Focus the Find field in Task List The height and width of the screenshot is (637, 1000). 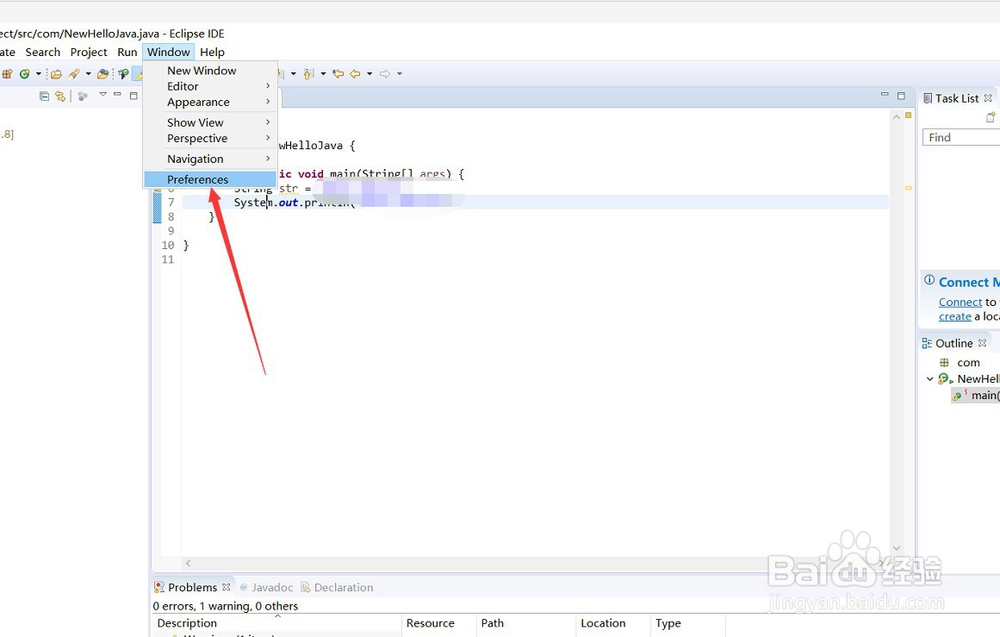tap(961, 138)
